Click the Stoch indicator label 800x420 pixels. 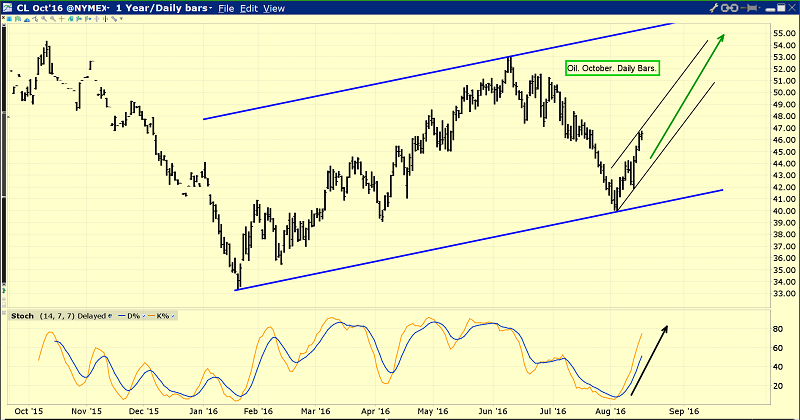[22, 316]
